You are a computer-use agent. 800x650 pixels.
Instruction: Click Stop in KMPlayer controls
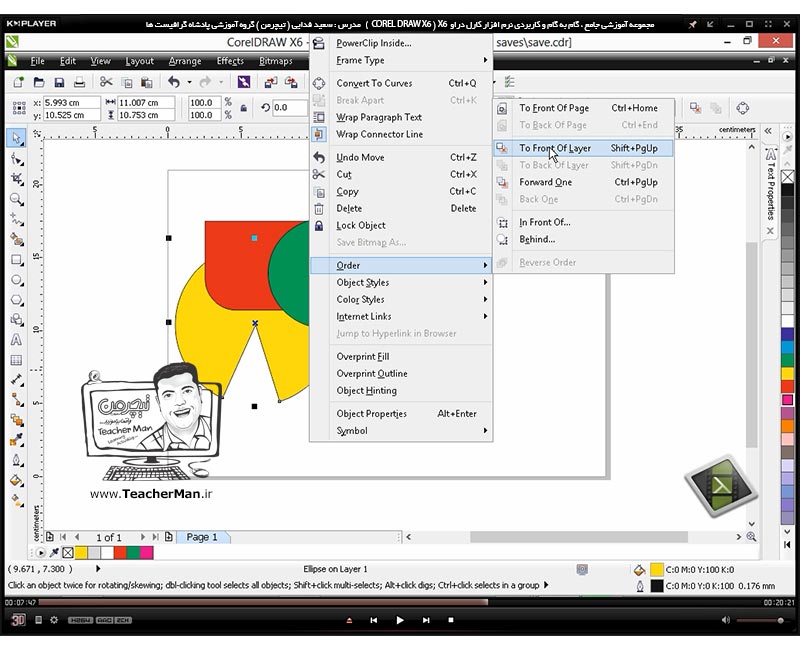click(451, 620)
